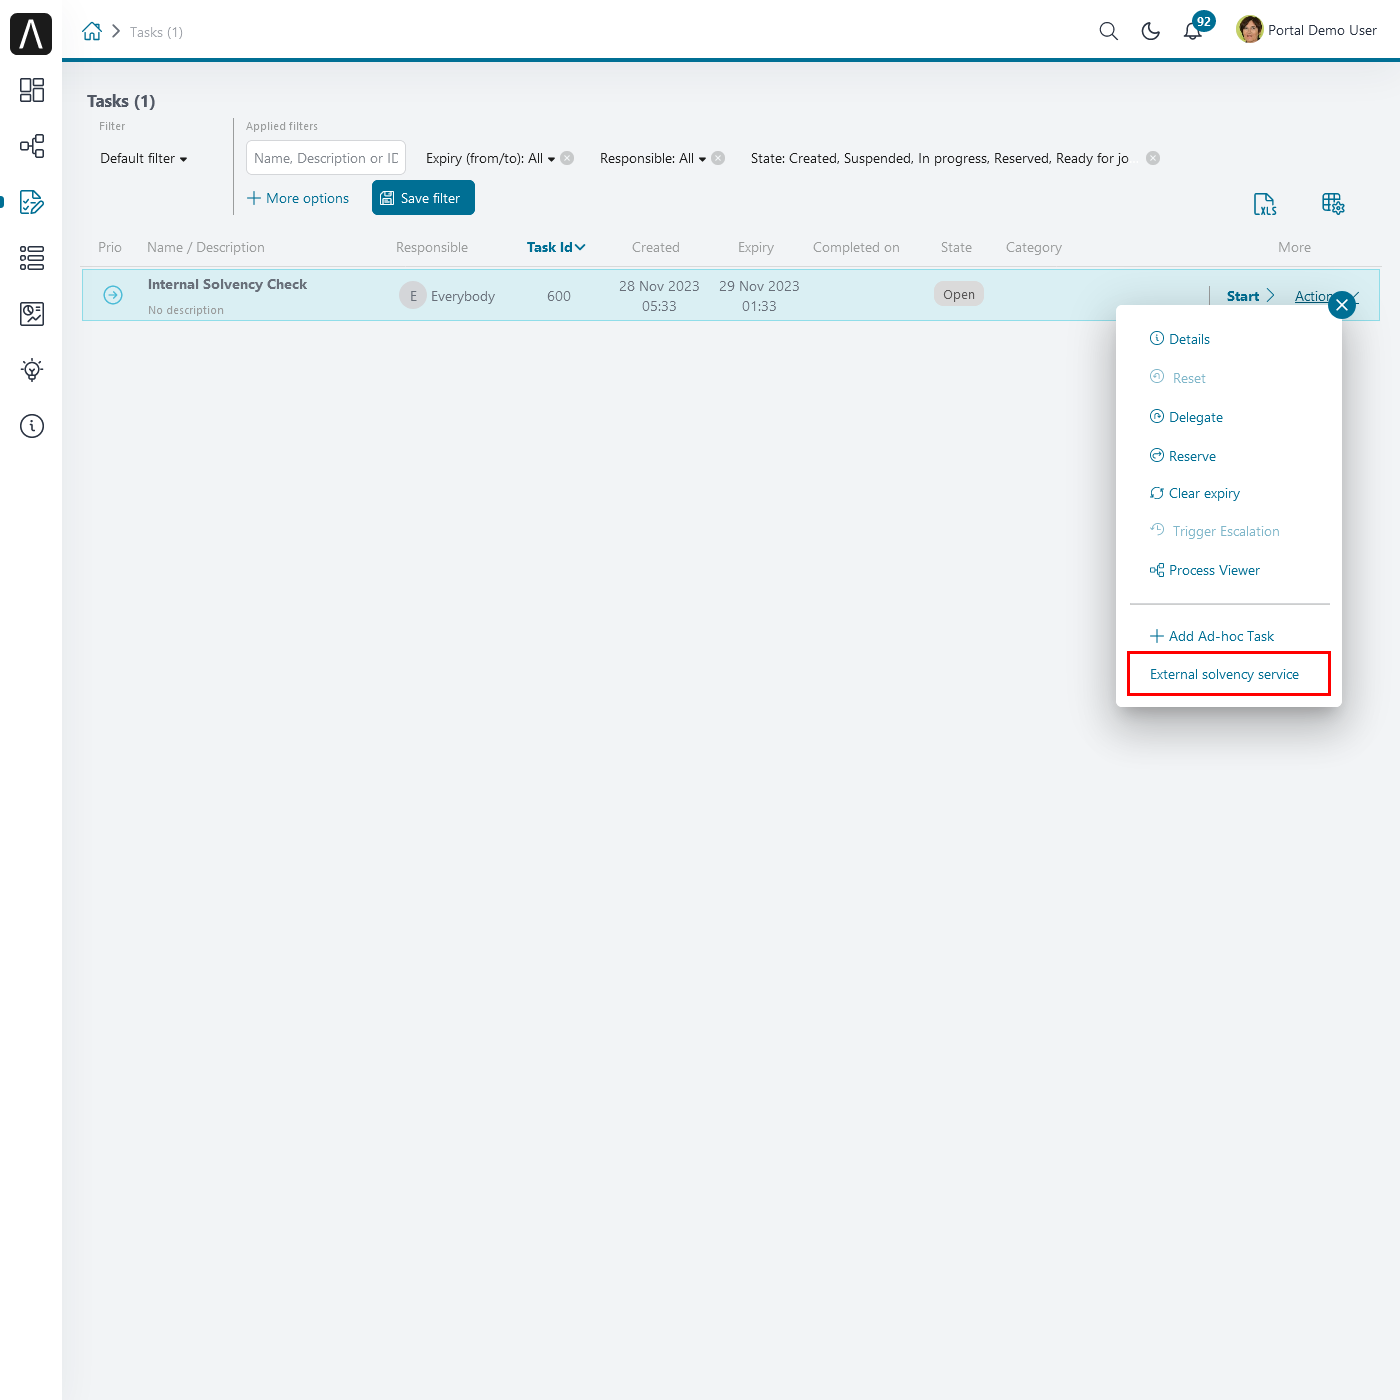Open notifications bell with 92 badge
Screen dimensions: 1400x1400
coord(1193,31)
